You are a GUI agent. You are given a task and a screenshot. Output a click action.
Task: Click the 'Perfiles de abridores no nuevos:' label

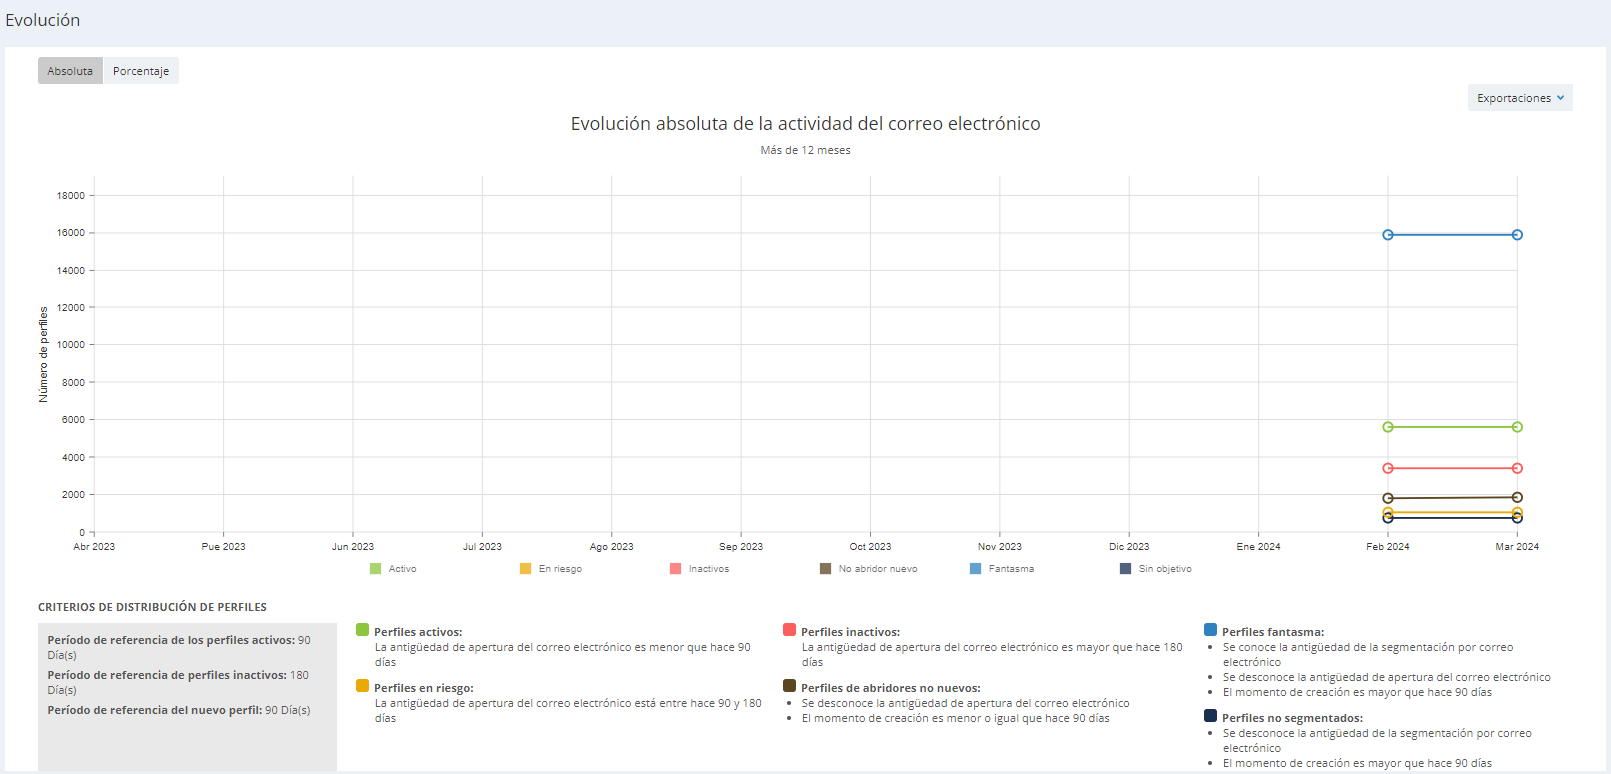(891, 688)
